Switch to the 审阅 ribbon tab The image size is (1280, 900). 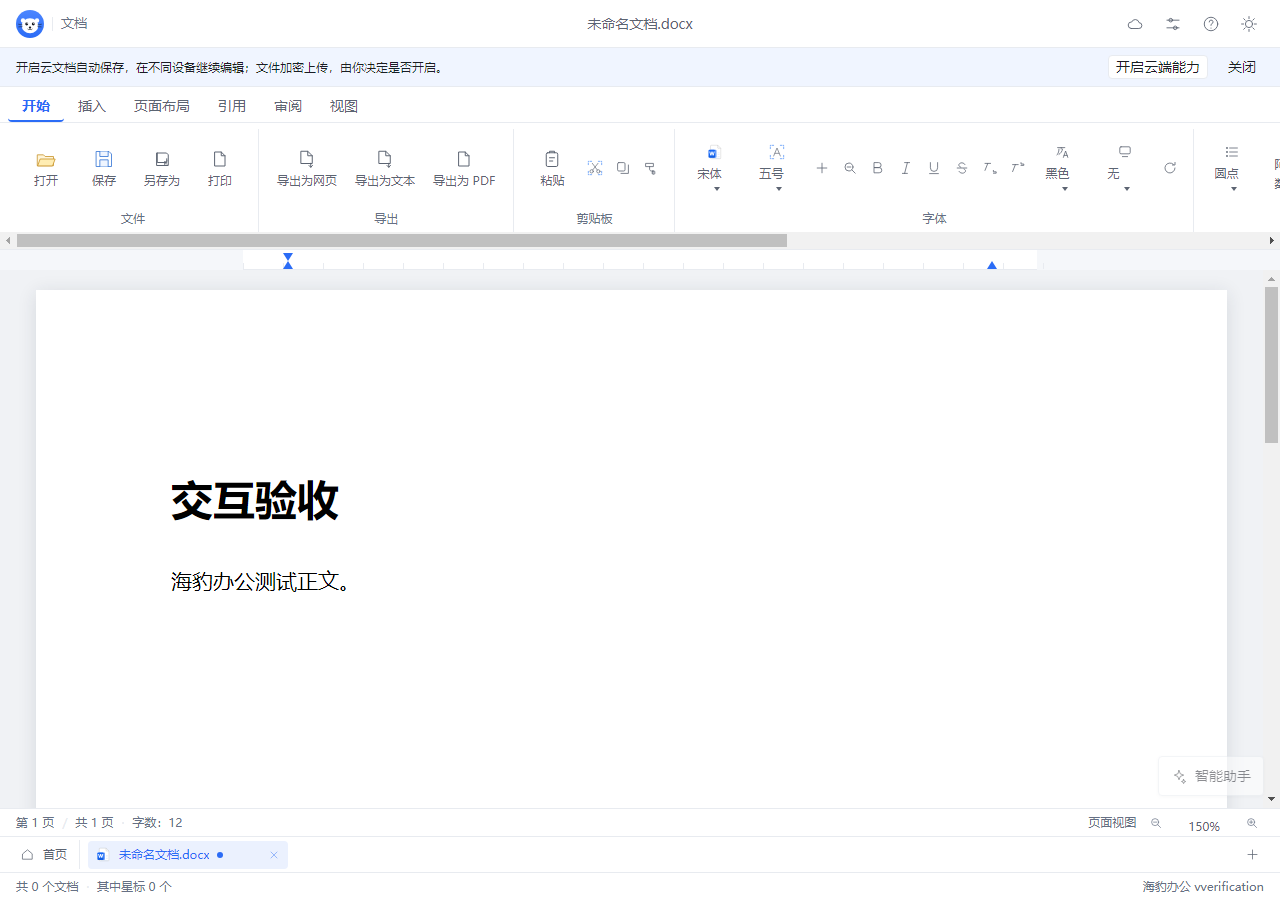(288, 106)
